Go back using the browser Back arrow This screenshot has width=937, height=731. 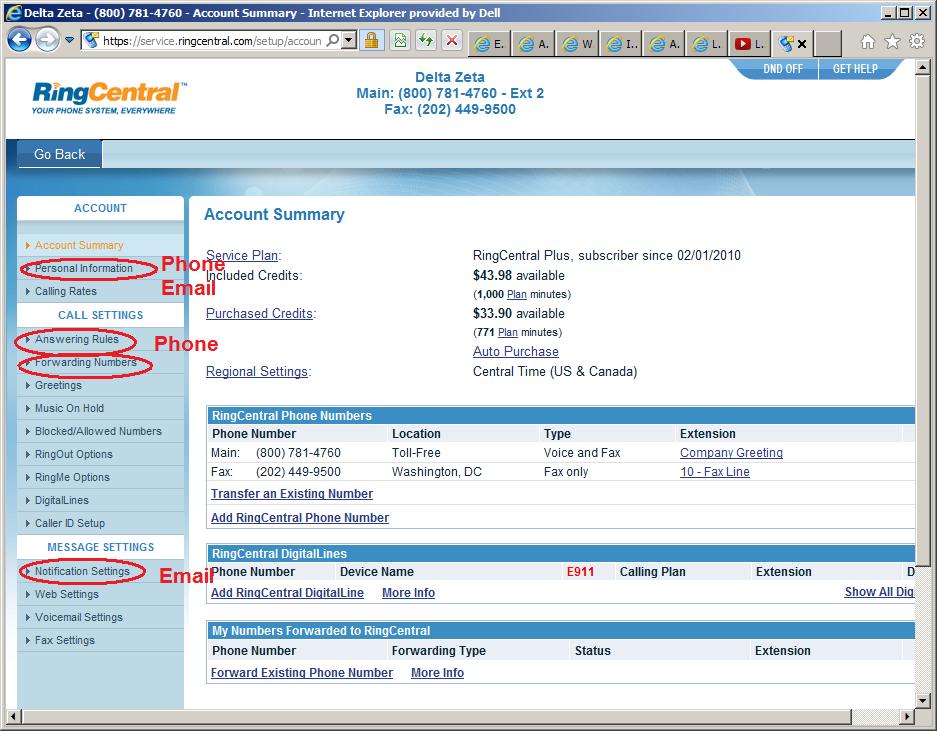point(19,41)
